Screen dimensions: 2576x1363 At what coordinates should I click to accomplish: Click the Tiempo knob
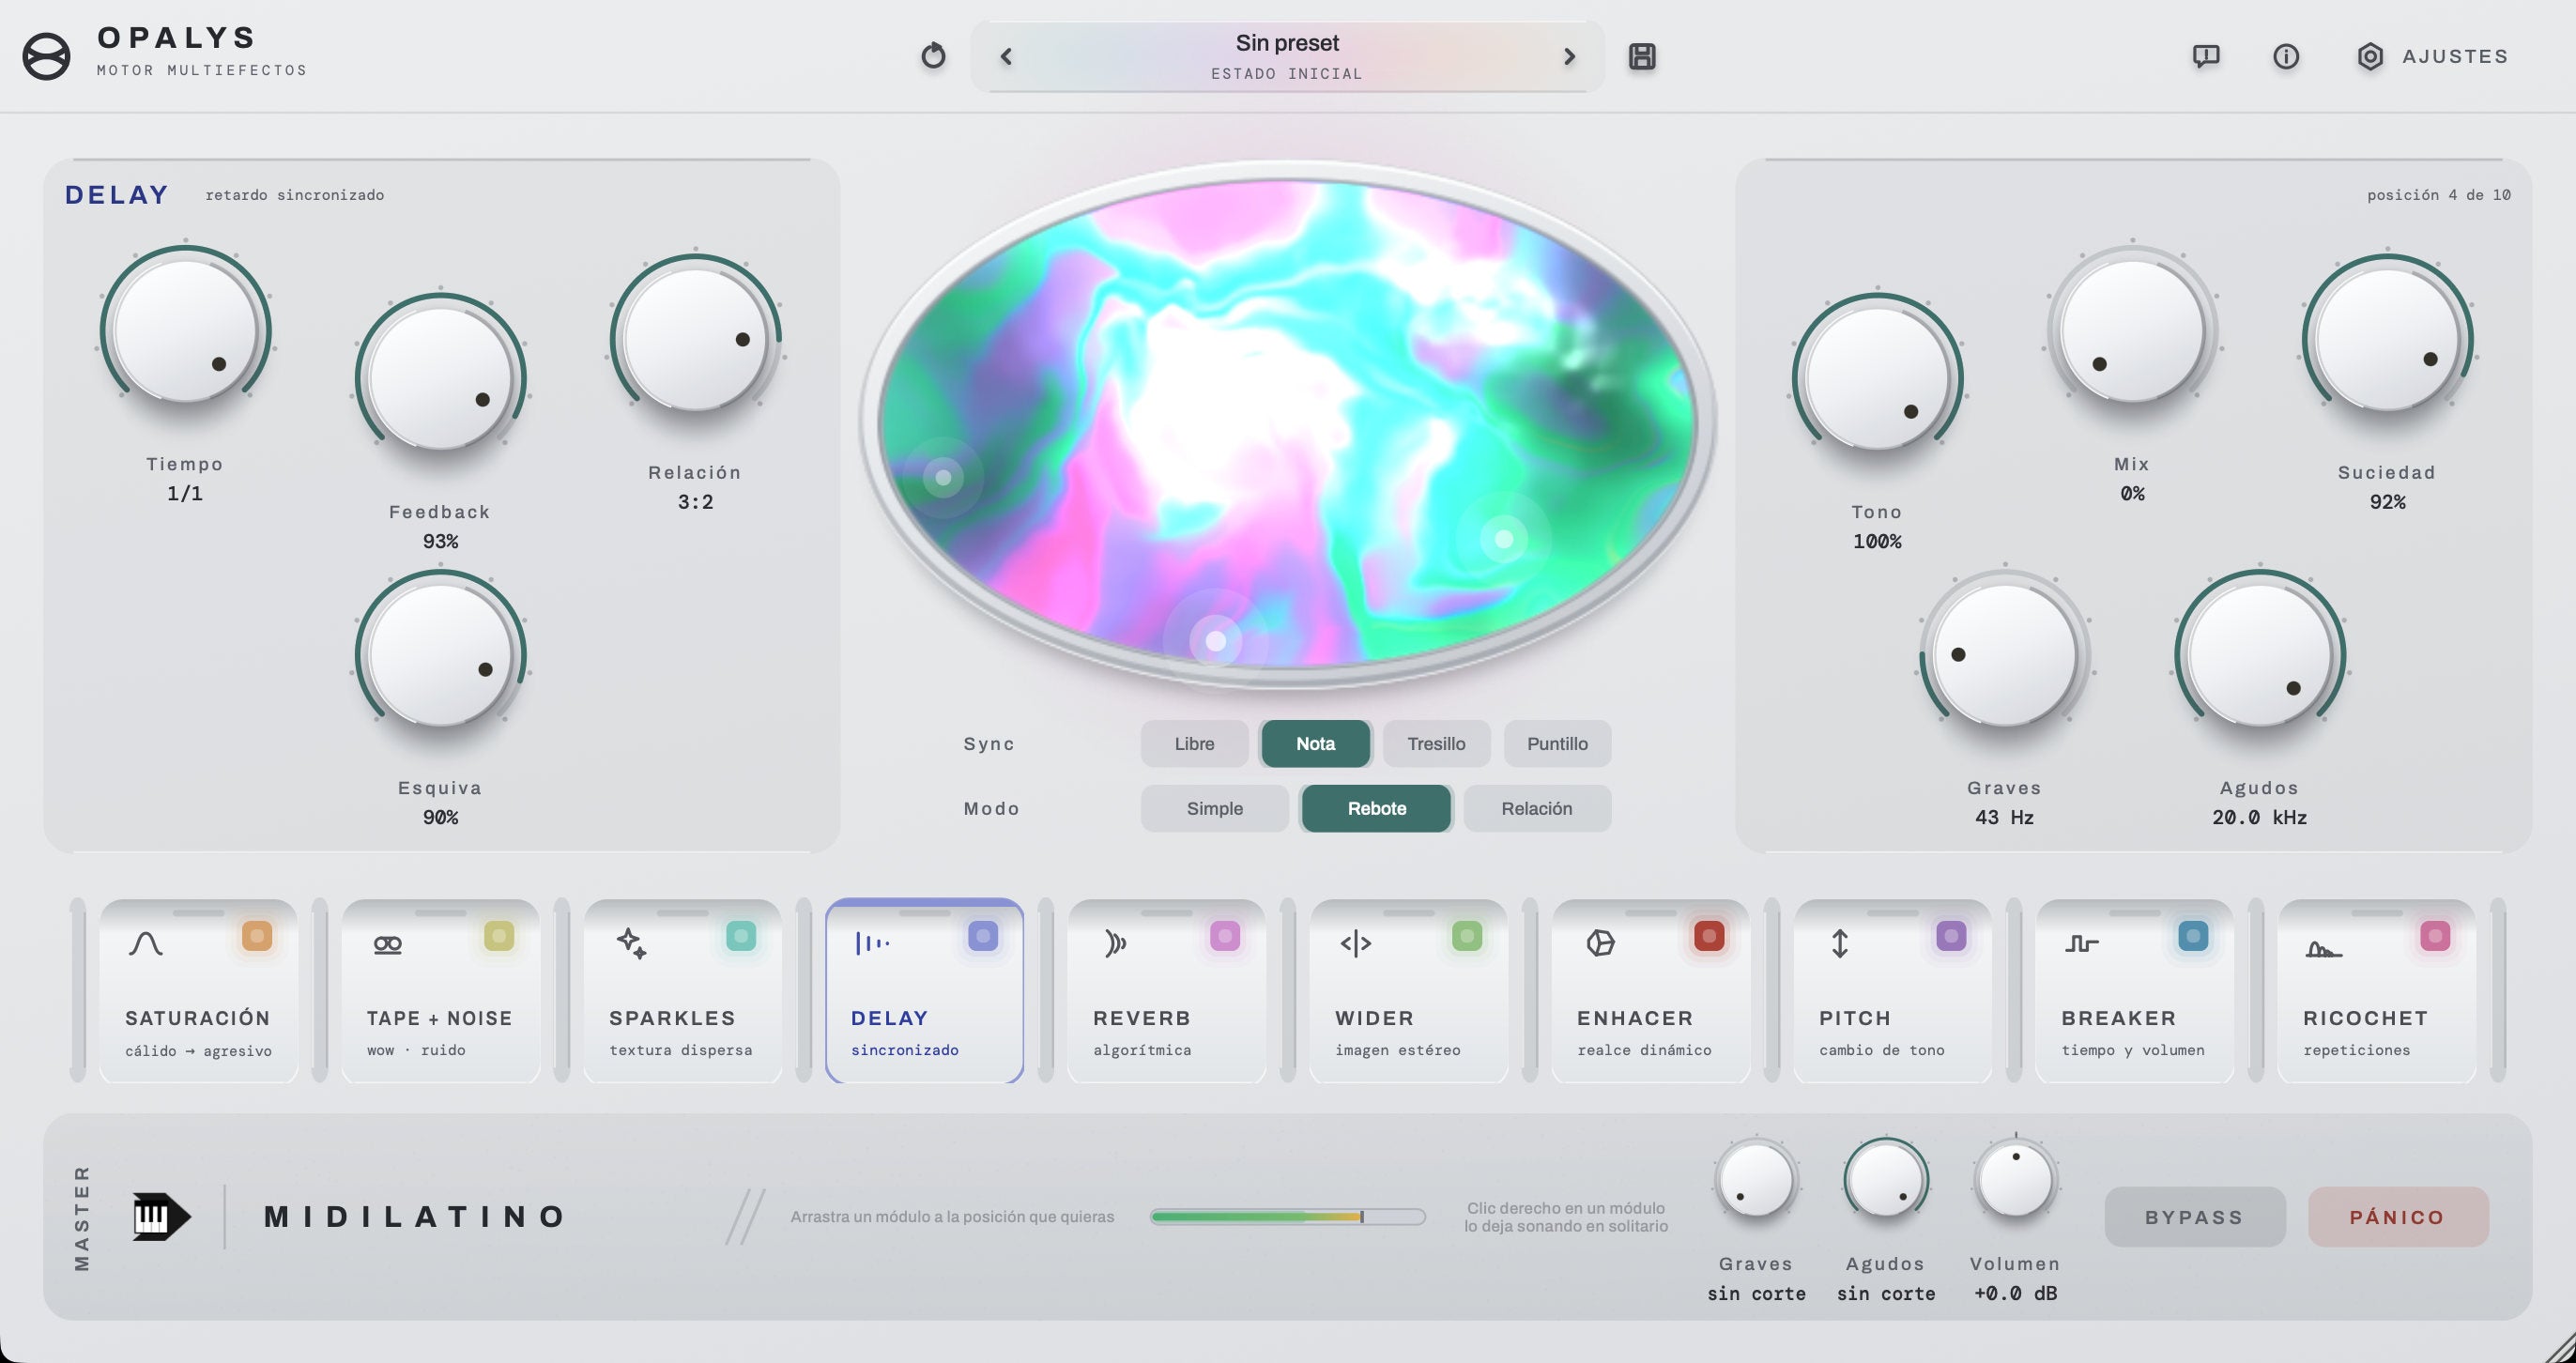185,331
